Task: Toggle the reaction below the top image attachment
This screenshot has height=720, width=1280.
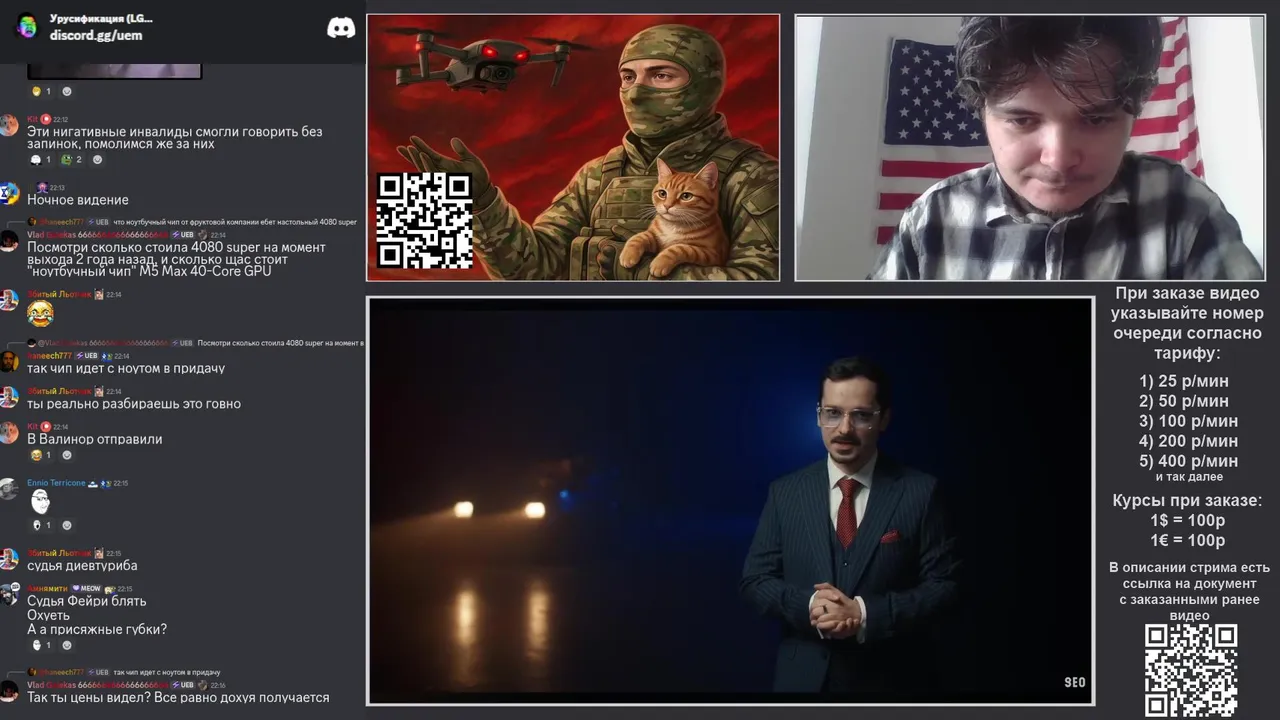Action: click(x=40, y=91)
